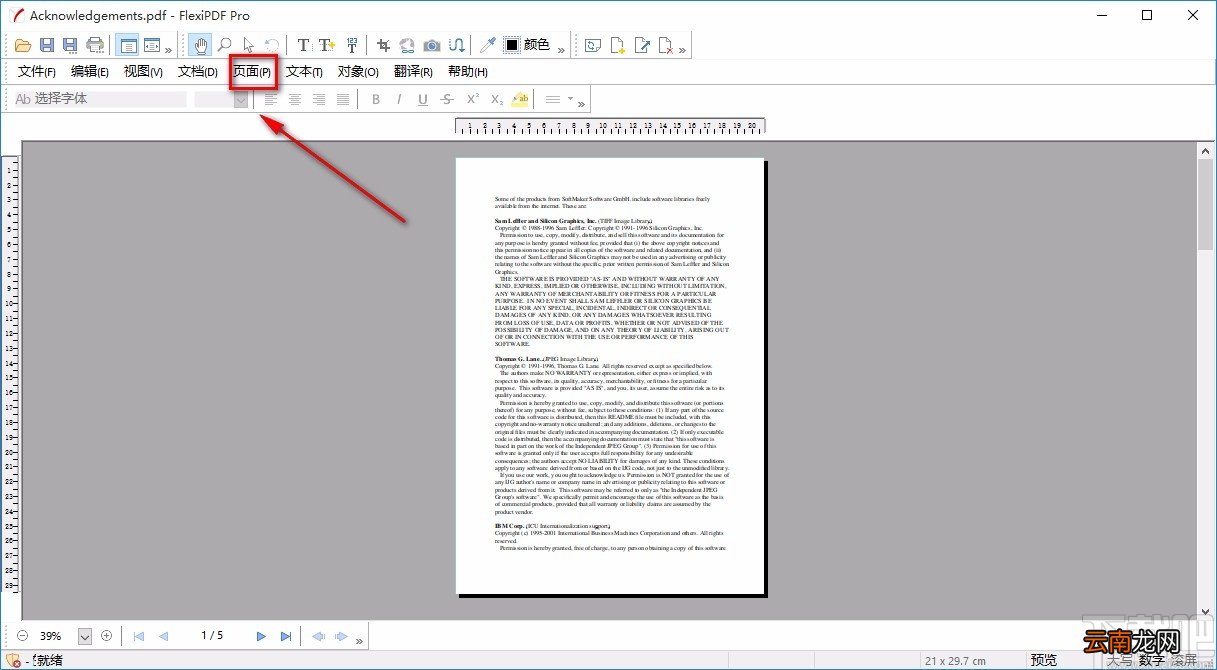Click the black 颜色 color swatch
Viewport: 1217px width, 670px height.
(x=511, y=45)
